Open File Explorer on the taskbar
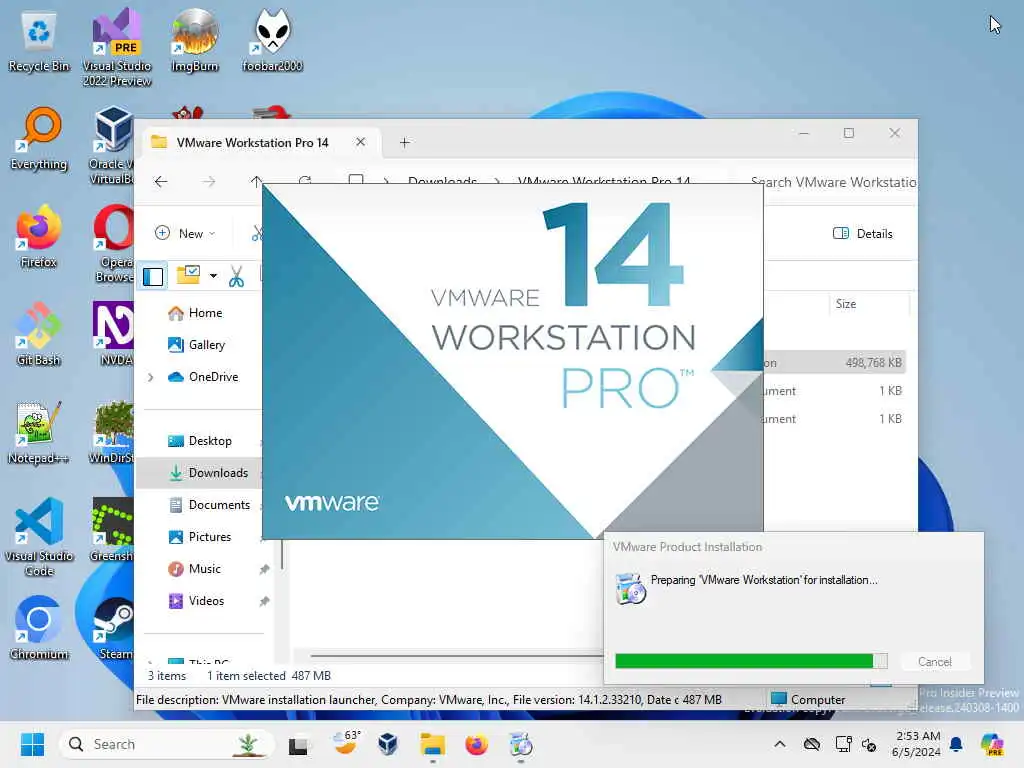The image size is (1024, 768). pos(432,744)
